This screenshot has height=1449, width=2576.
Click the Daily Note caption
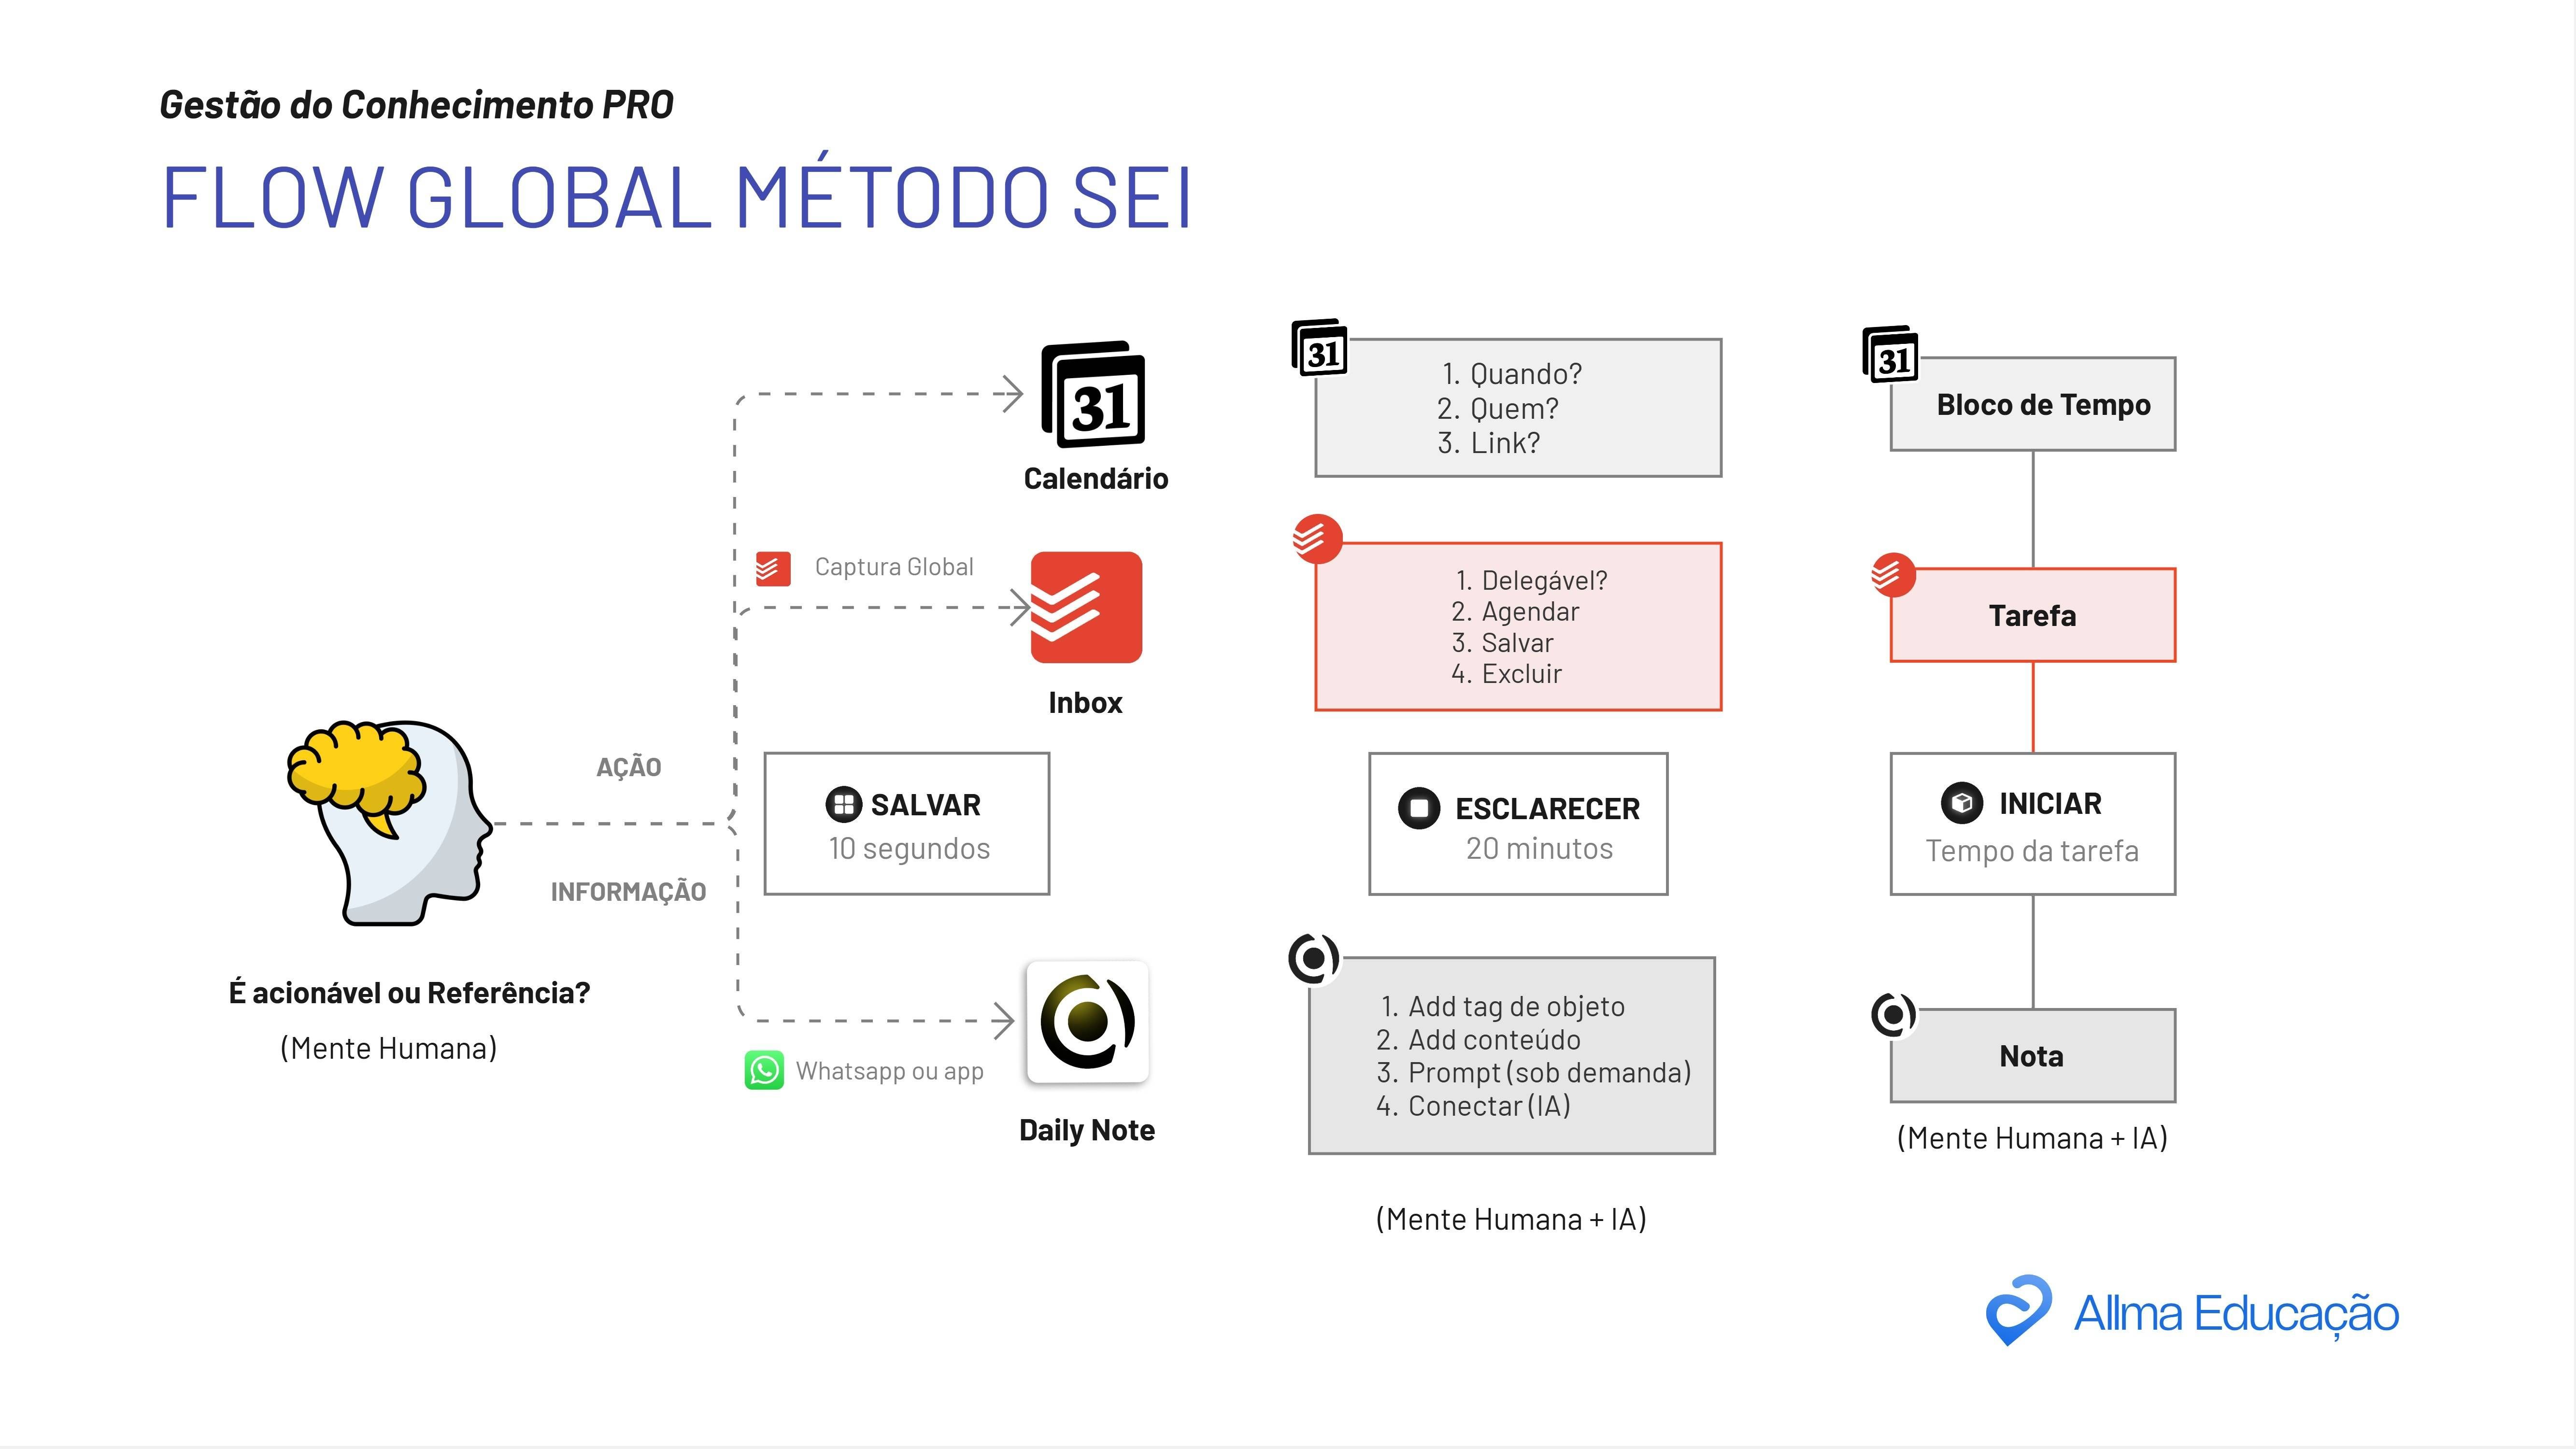click(1087, 1130)
